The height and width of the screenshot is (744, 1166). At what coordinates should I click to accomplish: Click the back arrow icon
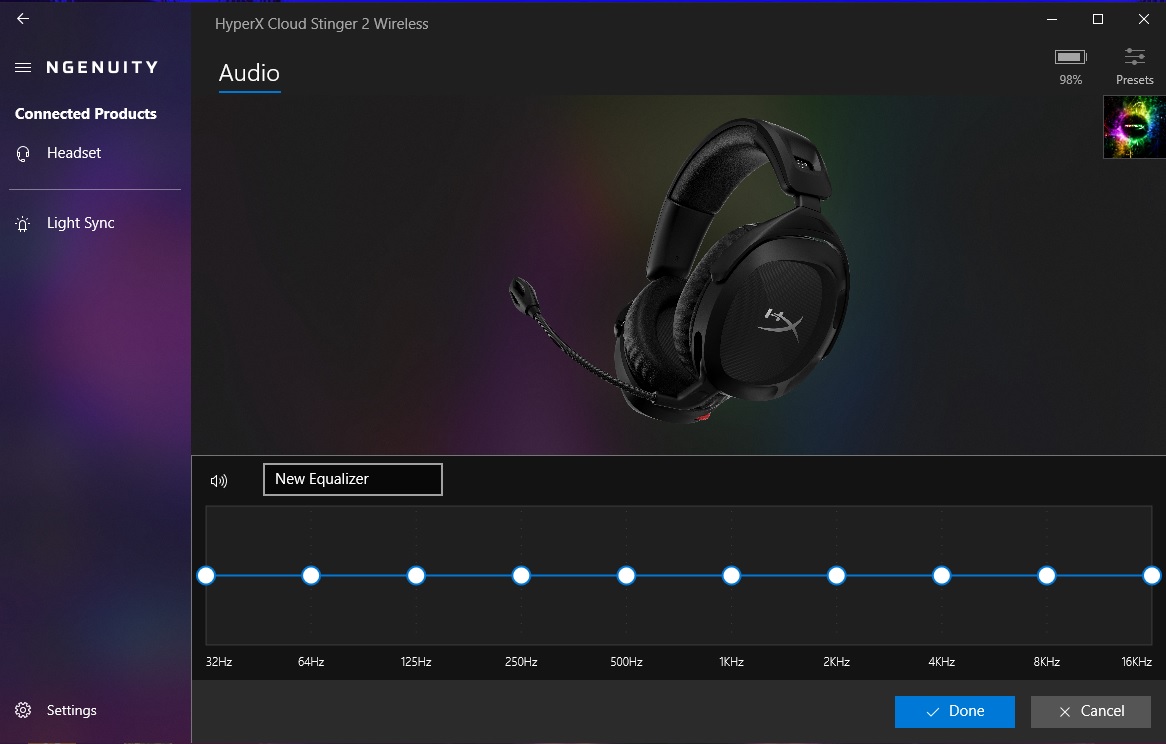23,19
